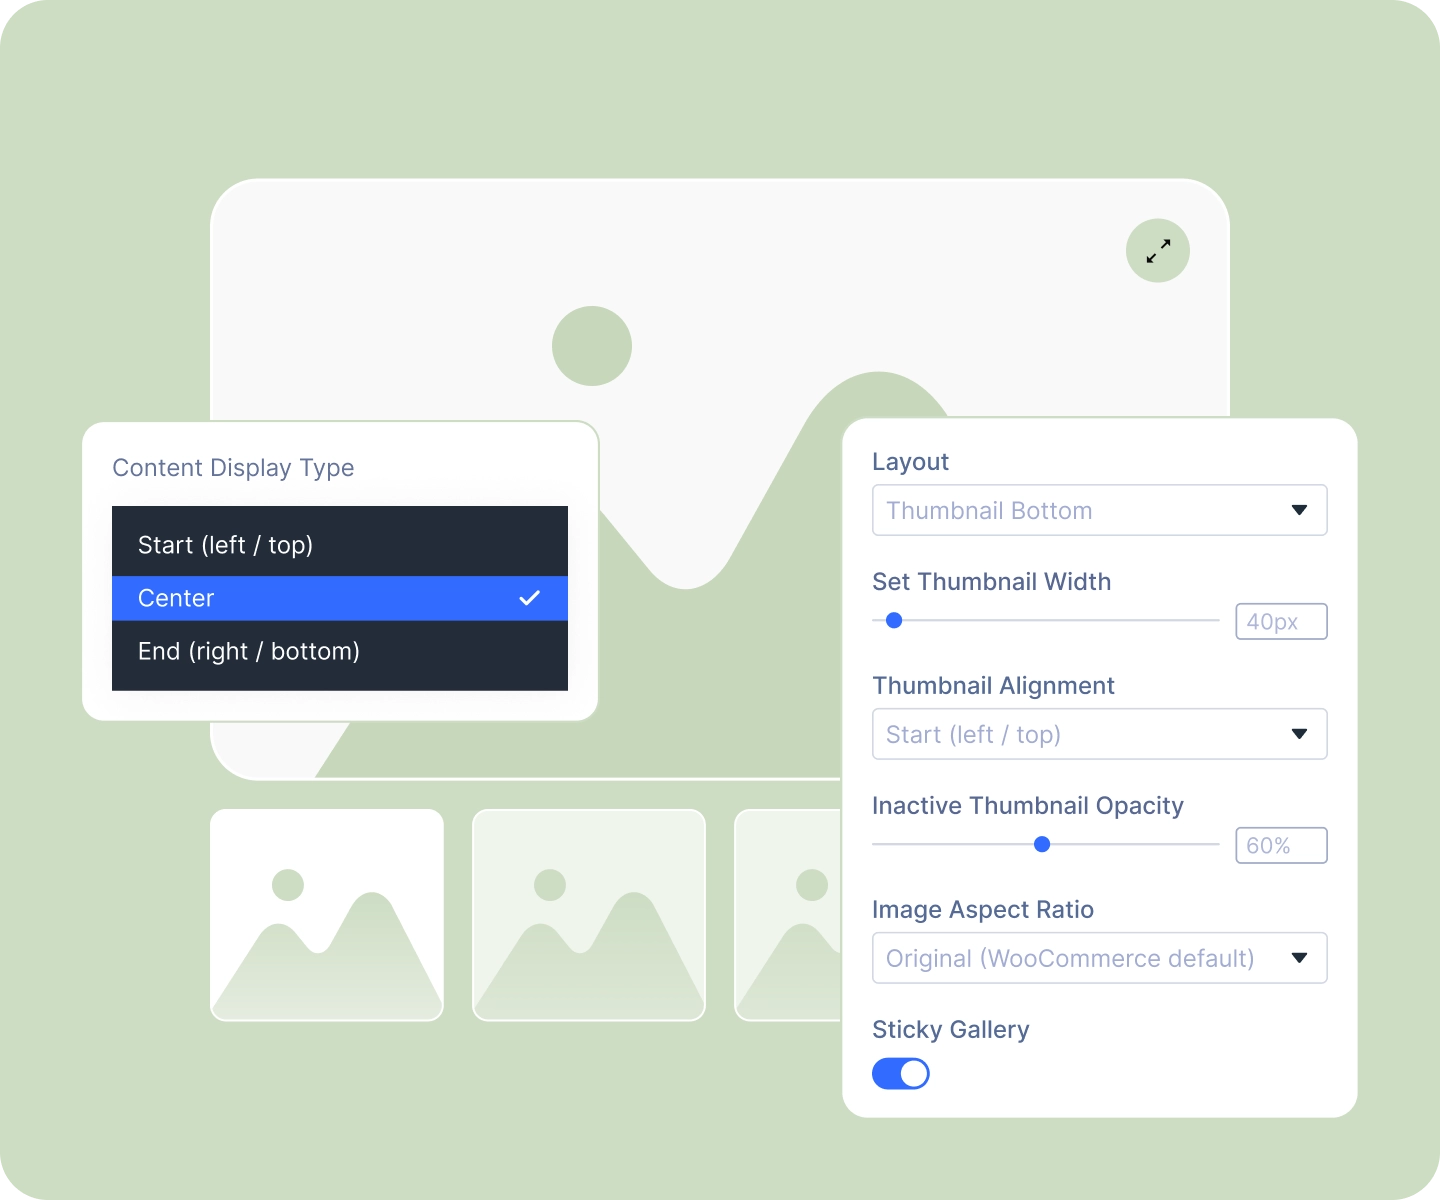1440x1200 pixels.
Task: Click the fullscreen expand arrows icon
Action: [1158, 251]
